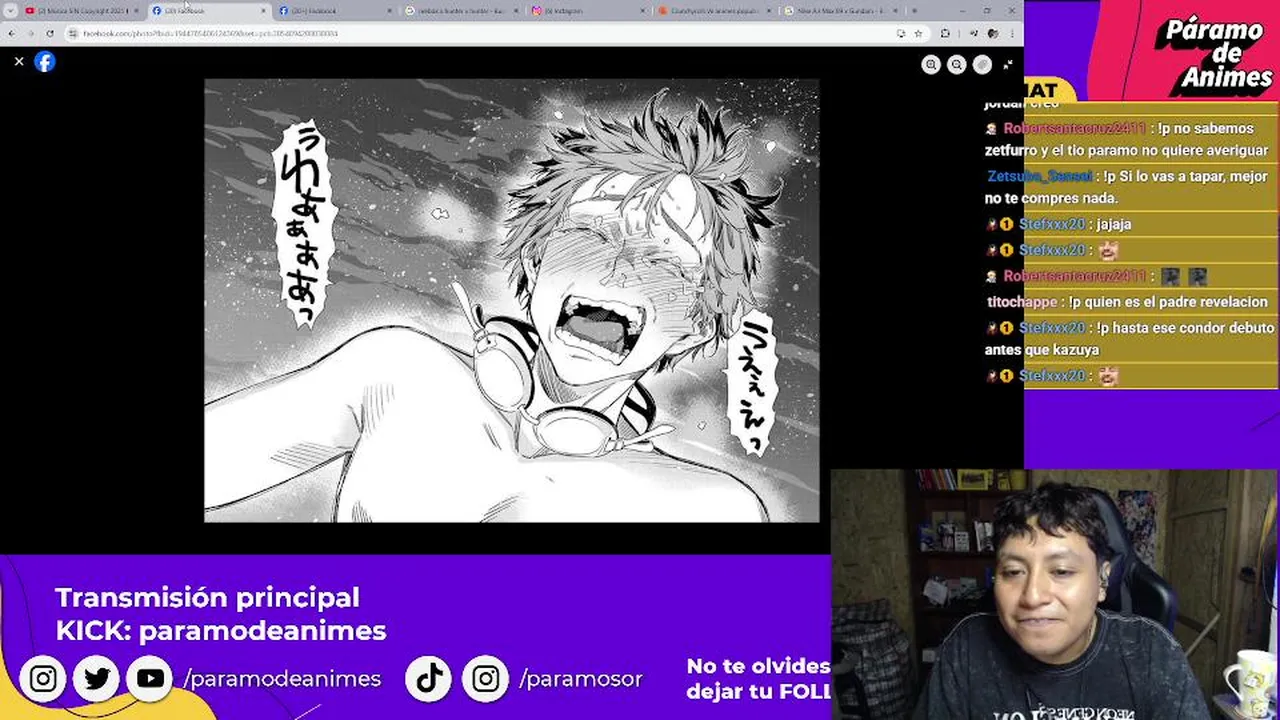This screenshot has width=1280, height=720.
Task: Close the YouTube Música tab
Action: (137, 11)
